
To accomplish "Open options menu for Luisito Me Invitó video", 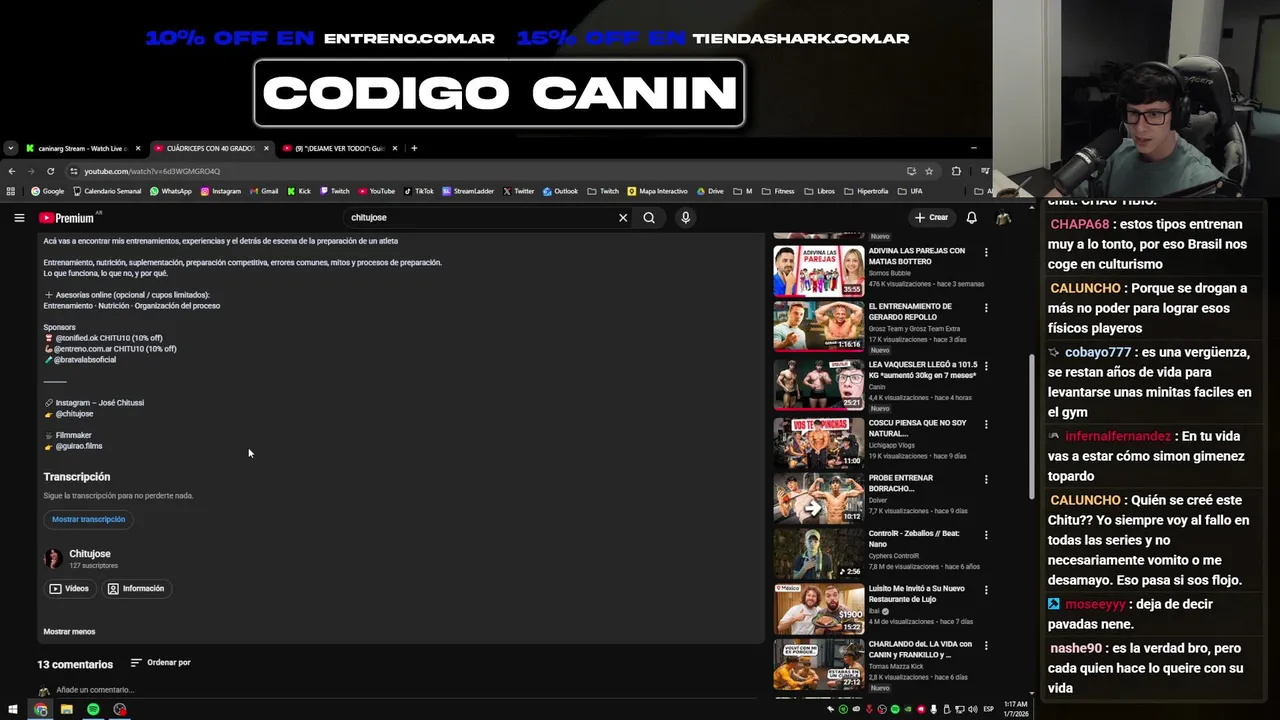I will coord(986,590).
